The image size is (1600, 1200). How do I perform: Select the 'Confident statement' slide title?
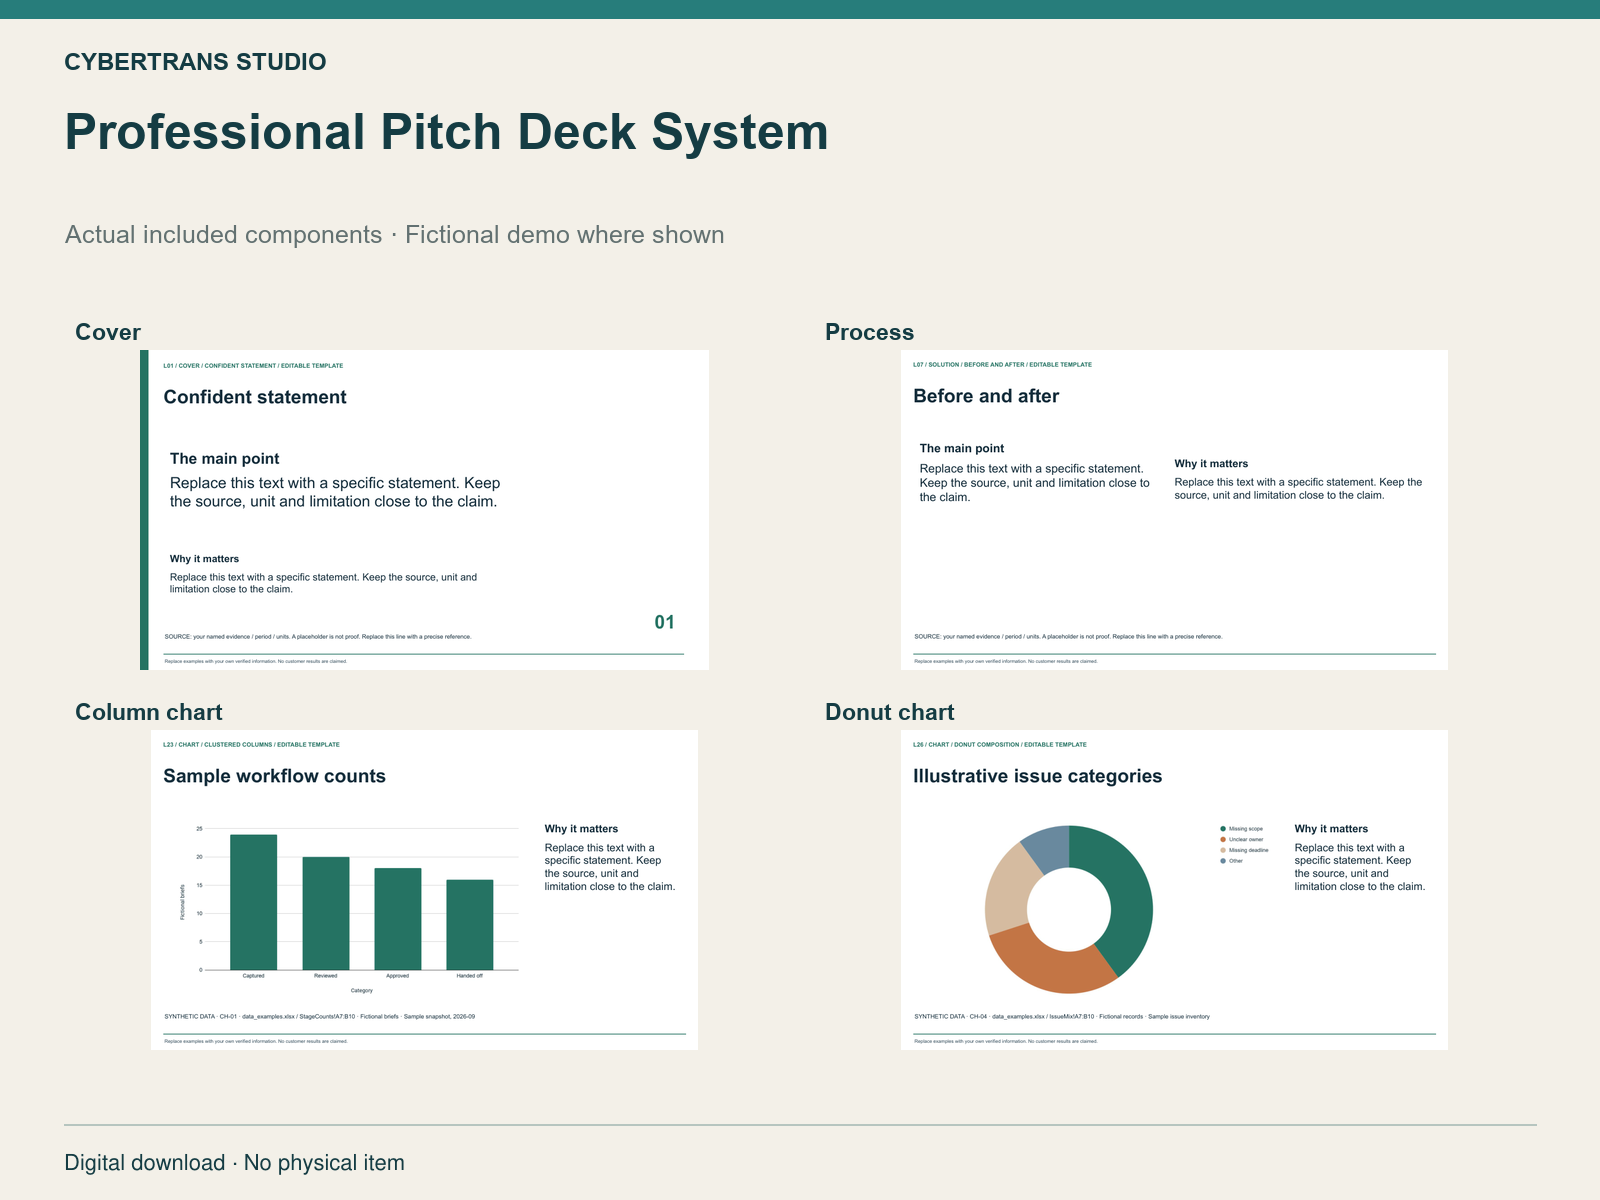click(255, 397)
